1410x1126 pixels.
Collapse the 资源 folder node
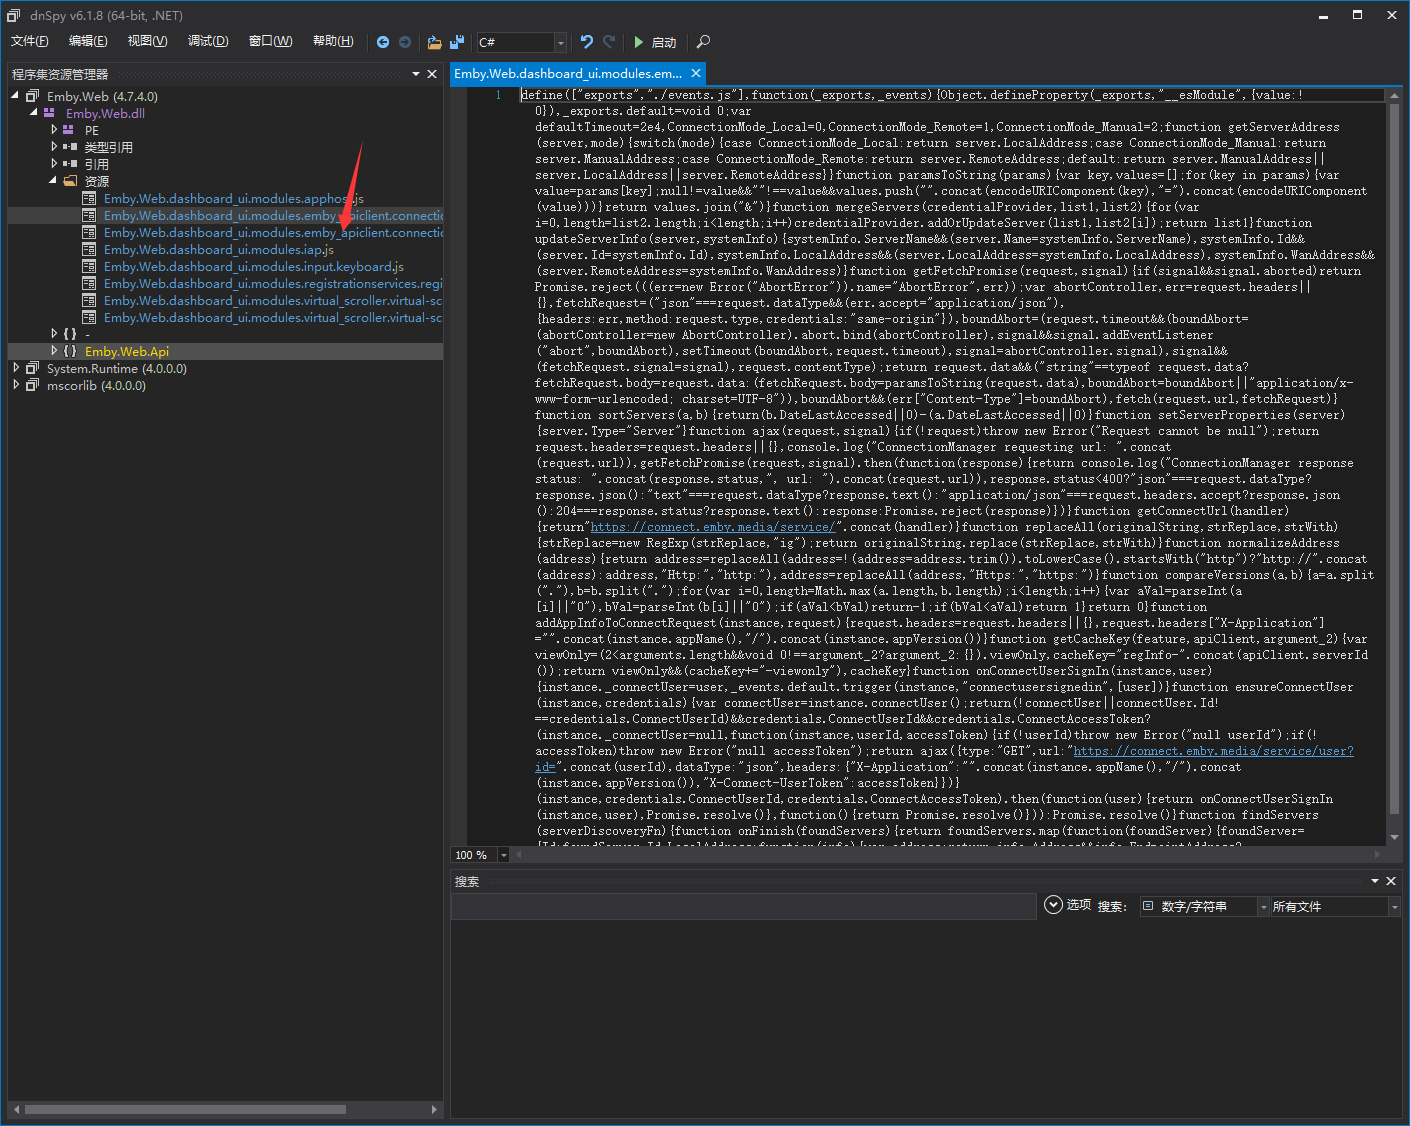(53, 181)
